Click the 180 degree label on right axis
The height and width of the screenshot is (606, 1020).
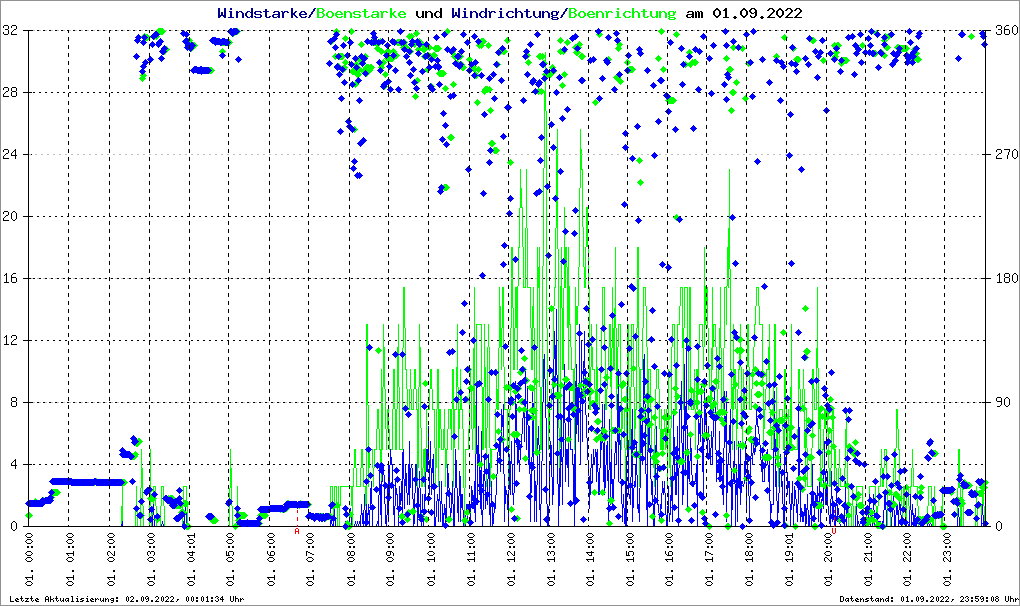pyautogui.click(x=1005, y=279)
